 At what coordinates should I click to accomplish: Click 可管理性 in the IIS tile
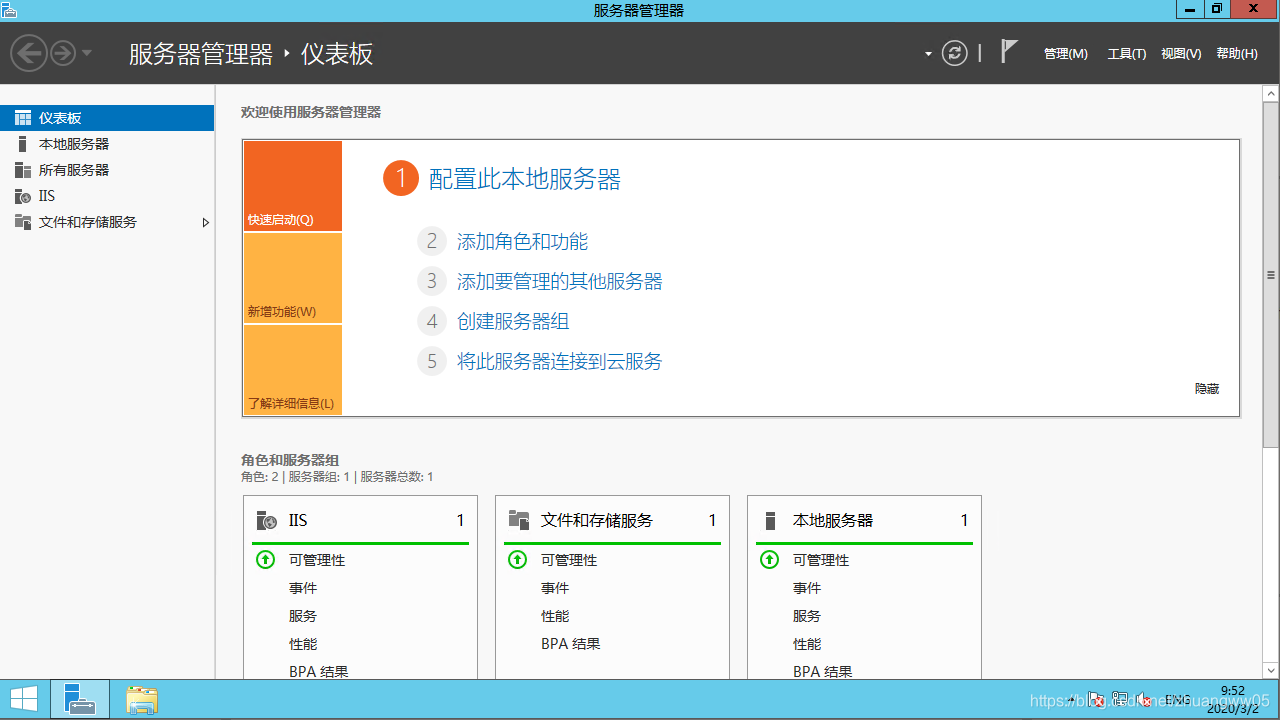(x=317, y=560)
